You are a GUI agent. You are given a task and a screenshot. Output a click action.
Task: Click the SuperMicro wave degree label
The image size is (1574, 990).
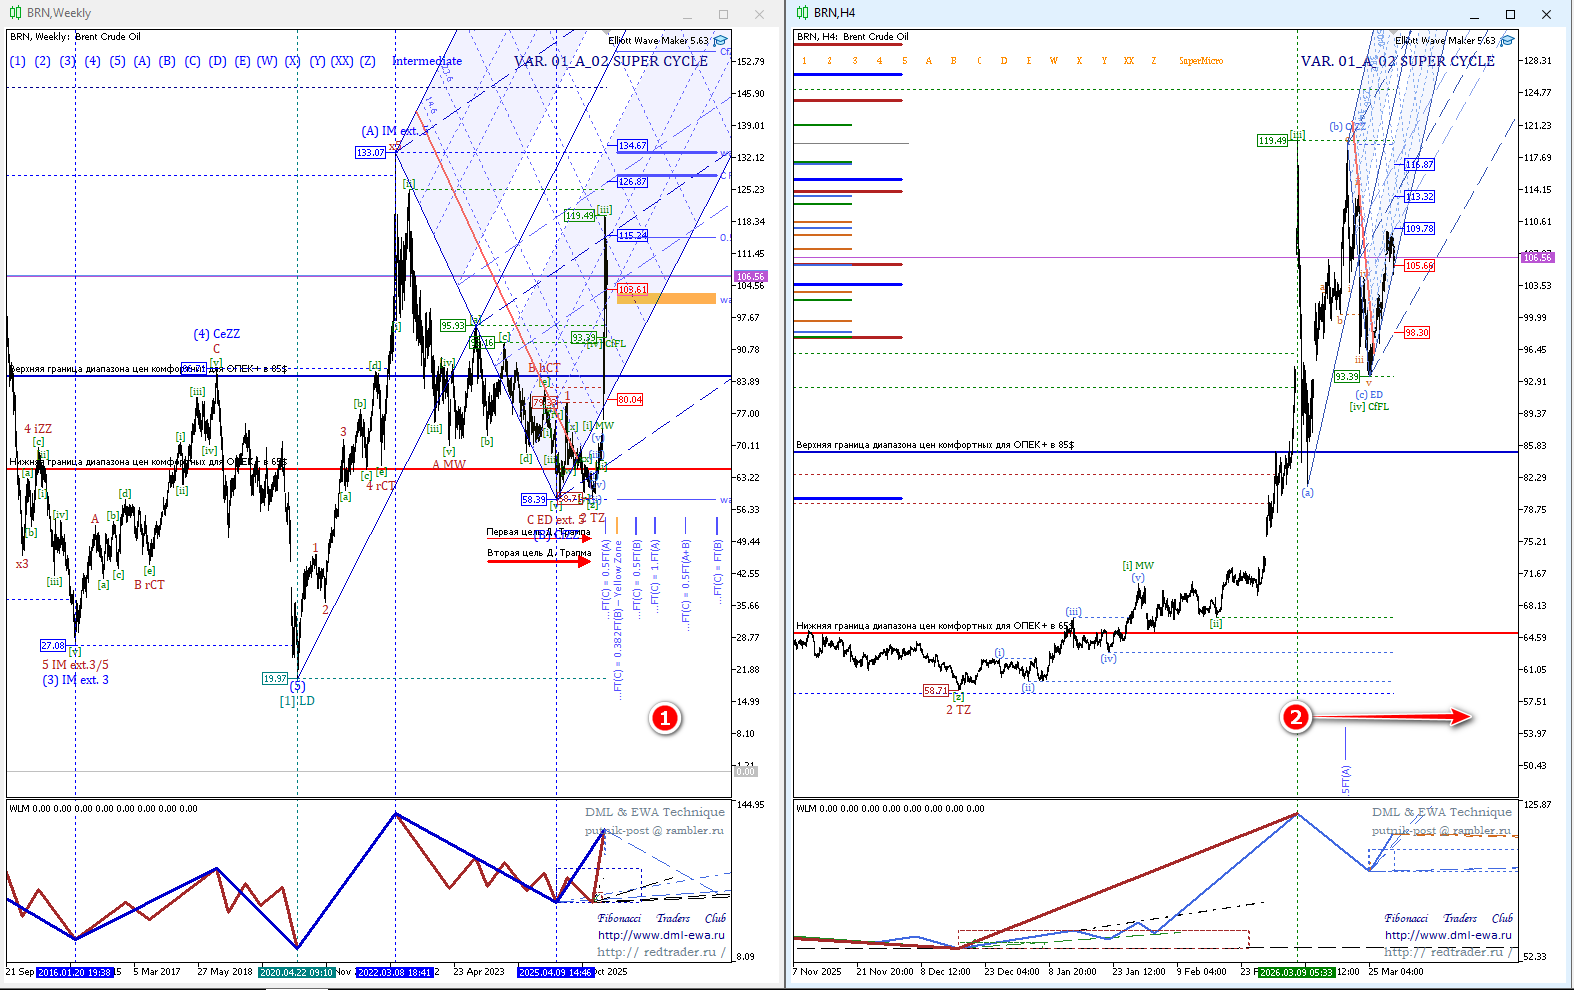(x=1200, y=61)
